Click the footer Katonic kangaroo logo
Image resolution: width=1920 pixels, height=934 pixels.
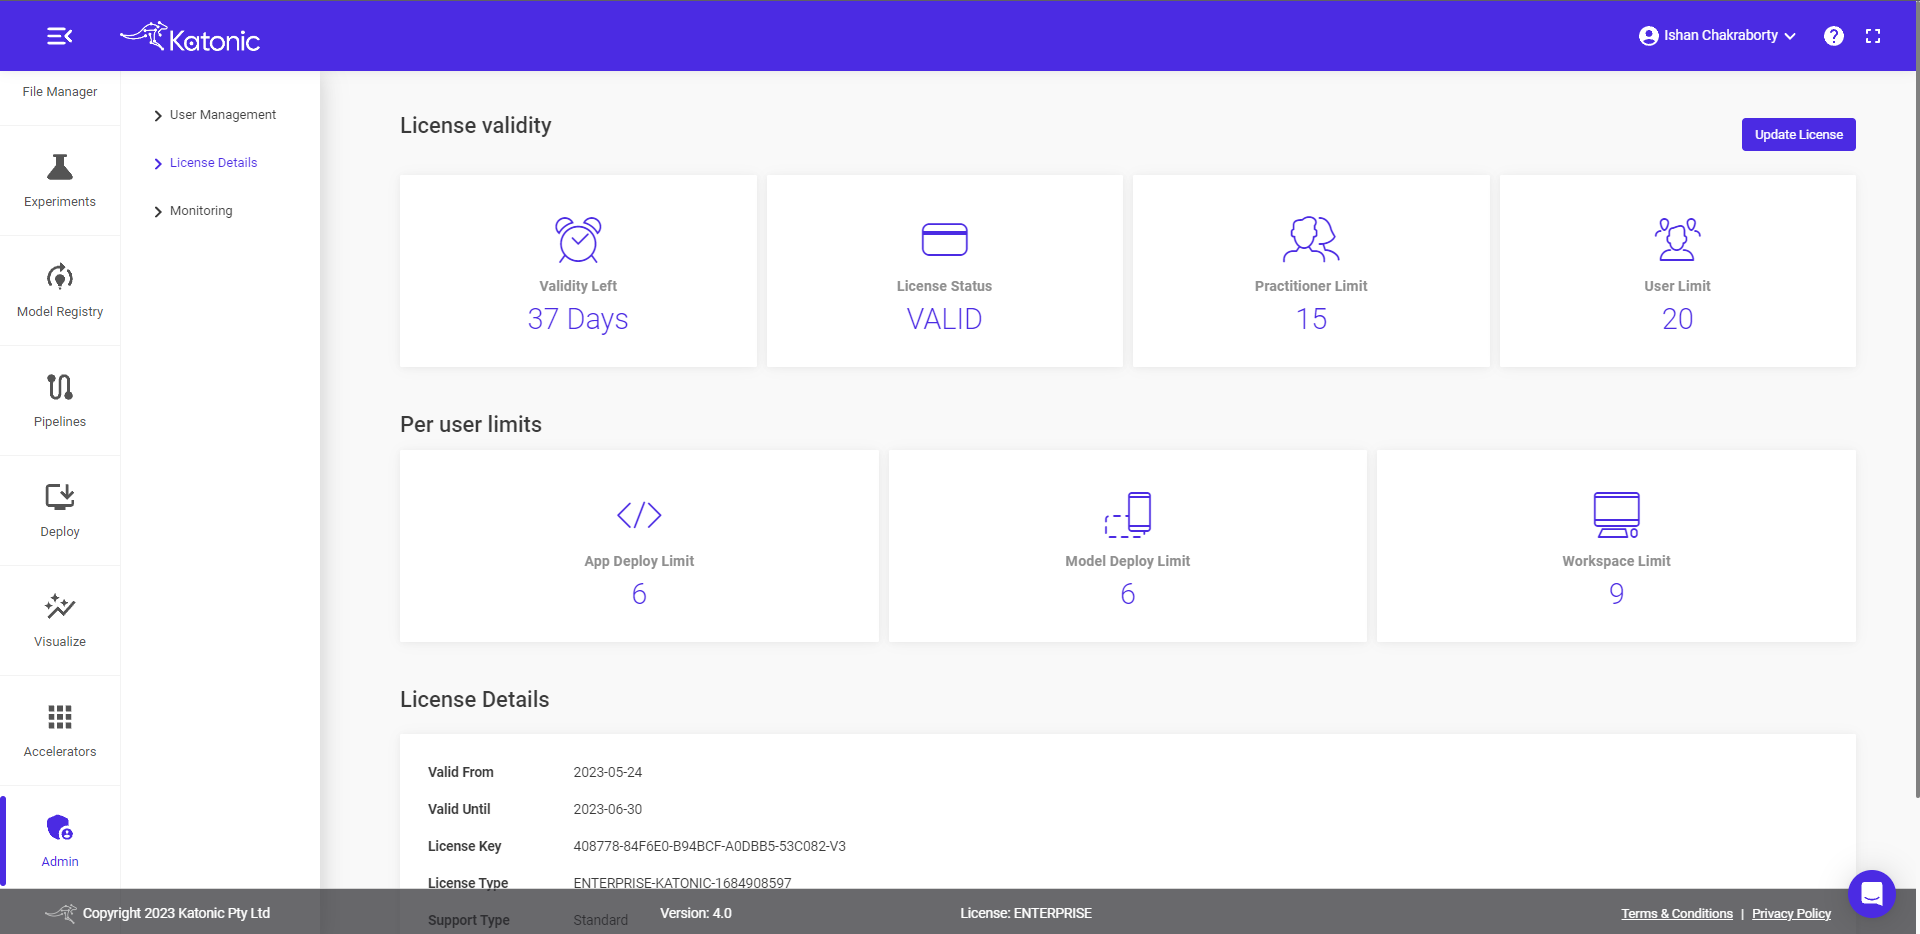click(61, 913)
